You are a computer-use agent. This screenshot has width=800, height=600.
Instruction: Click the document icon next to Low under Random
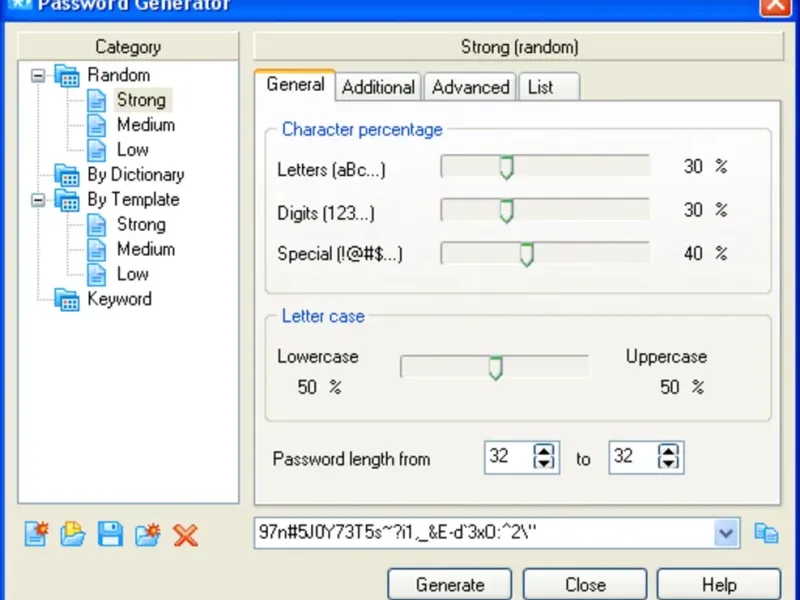[x=96, y=151]
